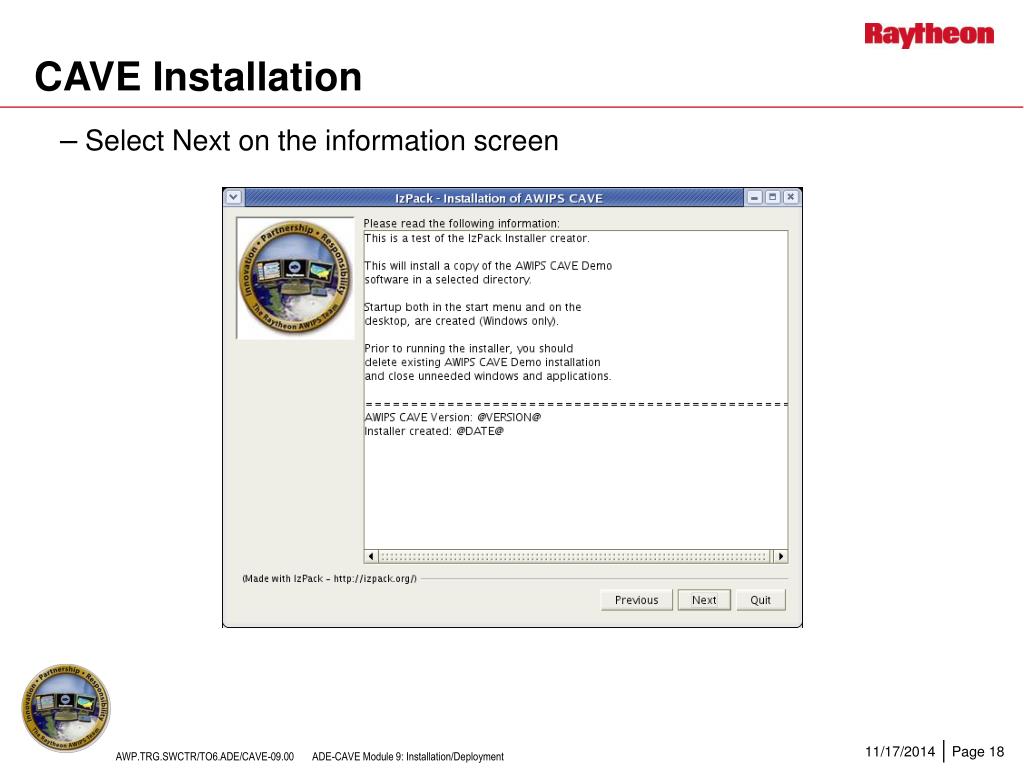
Task: Click the right arrow of horizontal scrollbar
Action: coord(780,556)
